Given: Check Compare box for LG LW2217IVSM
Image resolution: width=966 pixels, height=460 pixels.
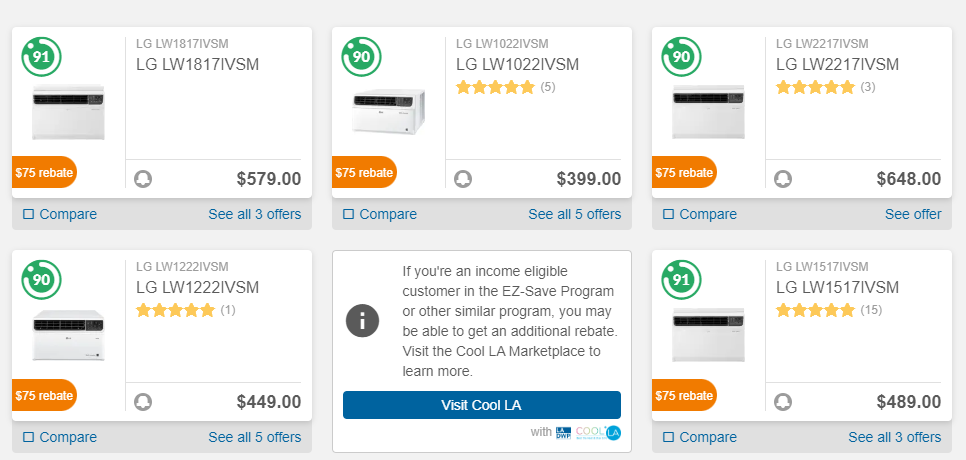Looking at the screenshot, I should [668, 214].
